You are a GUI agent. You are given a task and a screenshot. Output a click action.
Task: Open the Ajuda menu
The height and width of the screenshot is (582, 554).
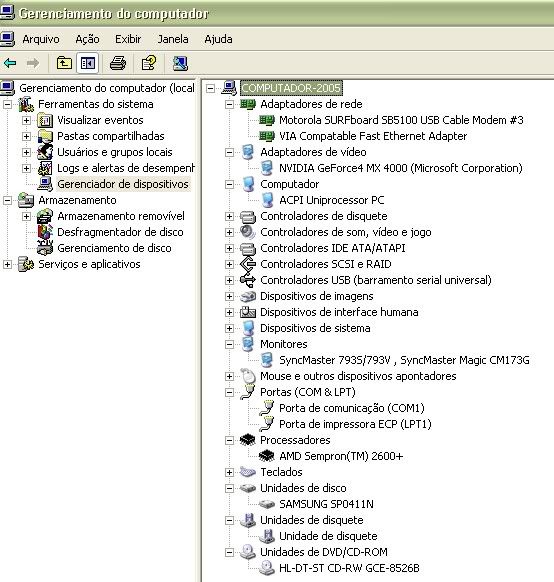click(218, 39)
